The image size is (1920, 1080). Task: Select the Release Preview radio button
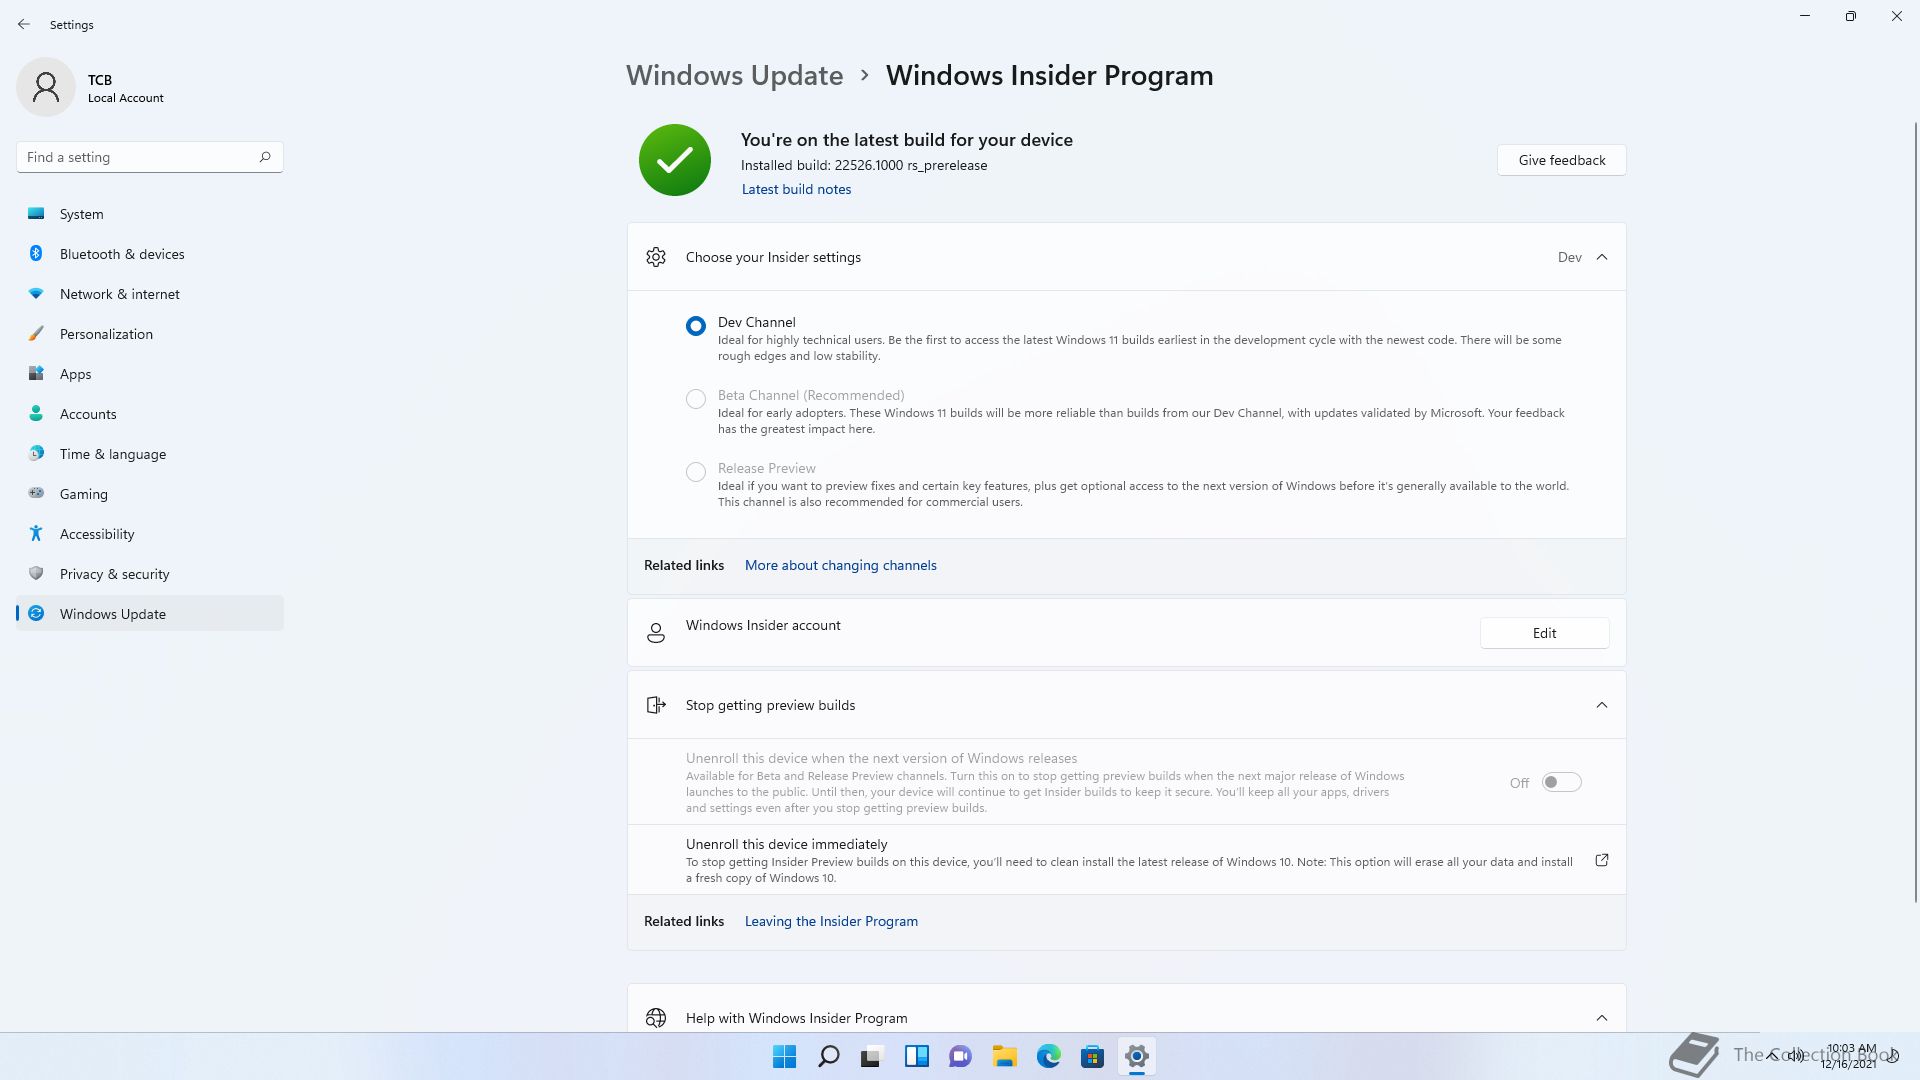pyautogui.click(x=696, y=472)
